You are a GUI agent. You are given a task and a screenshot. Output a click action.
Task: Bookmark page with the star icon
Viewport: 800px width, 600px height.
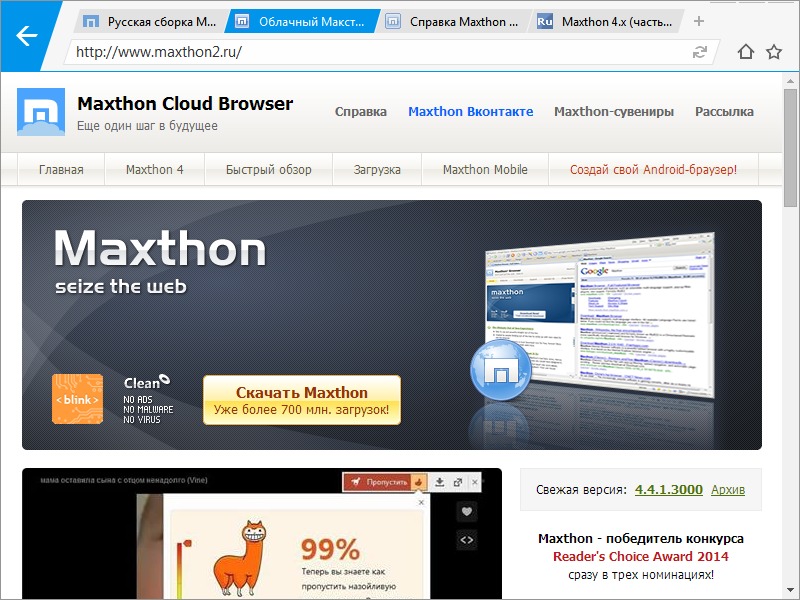[773, 52]
